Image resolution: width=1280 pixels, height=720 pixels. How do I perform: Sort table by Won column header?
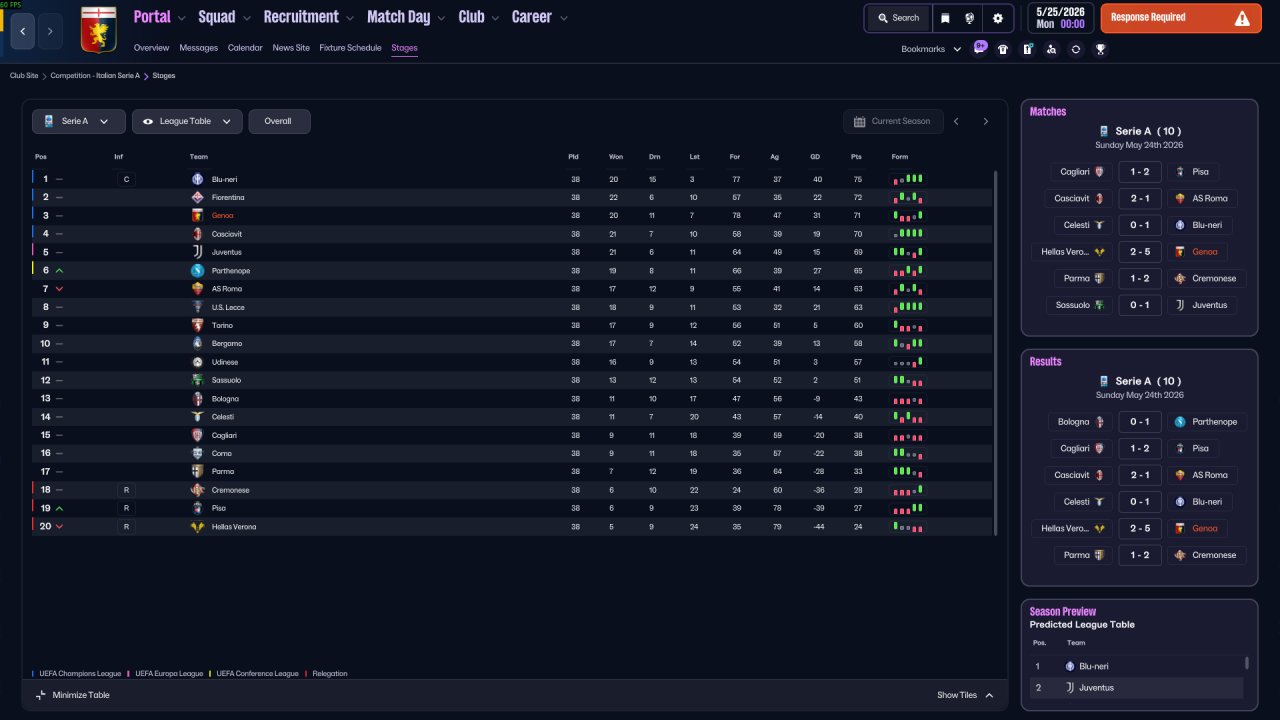tap(616, 157)
